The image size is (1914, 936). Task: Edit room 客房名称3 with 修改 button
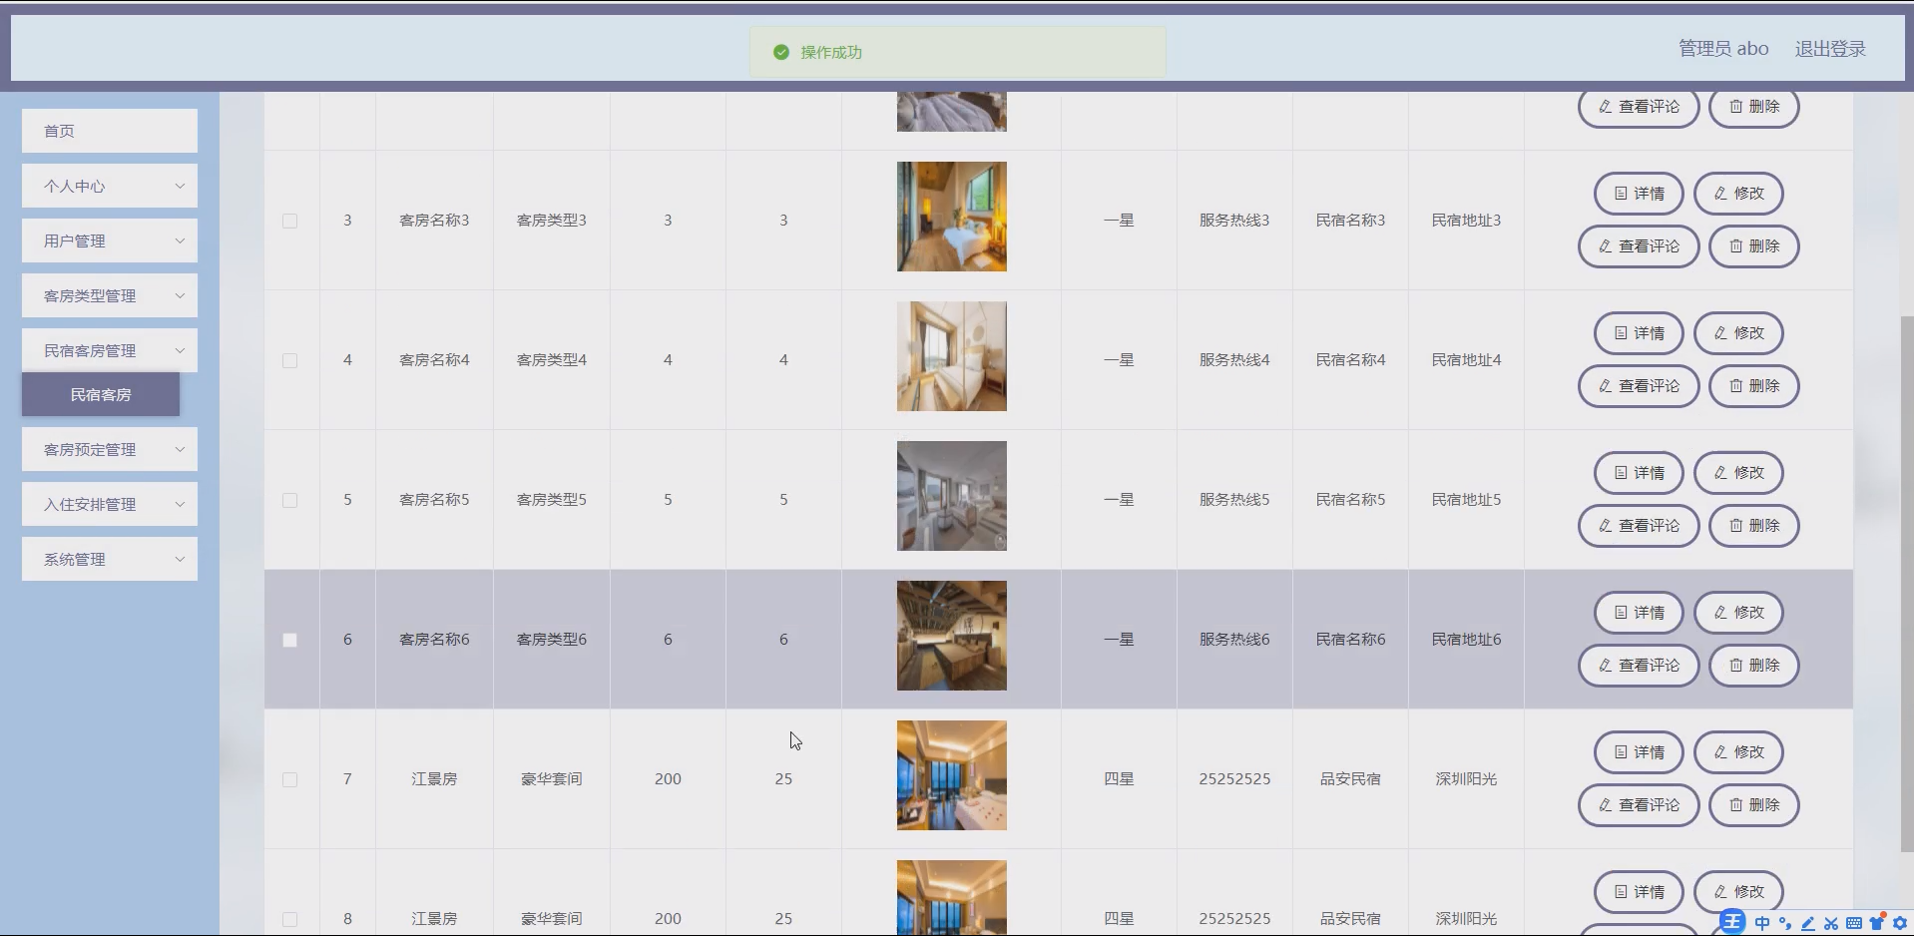(1738, 193)
